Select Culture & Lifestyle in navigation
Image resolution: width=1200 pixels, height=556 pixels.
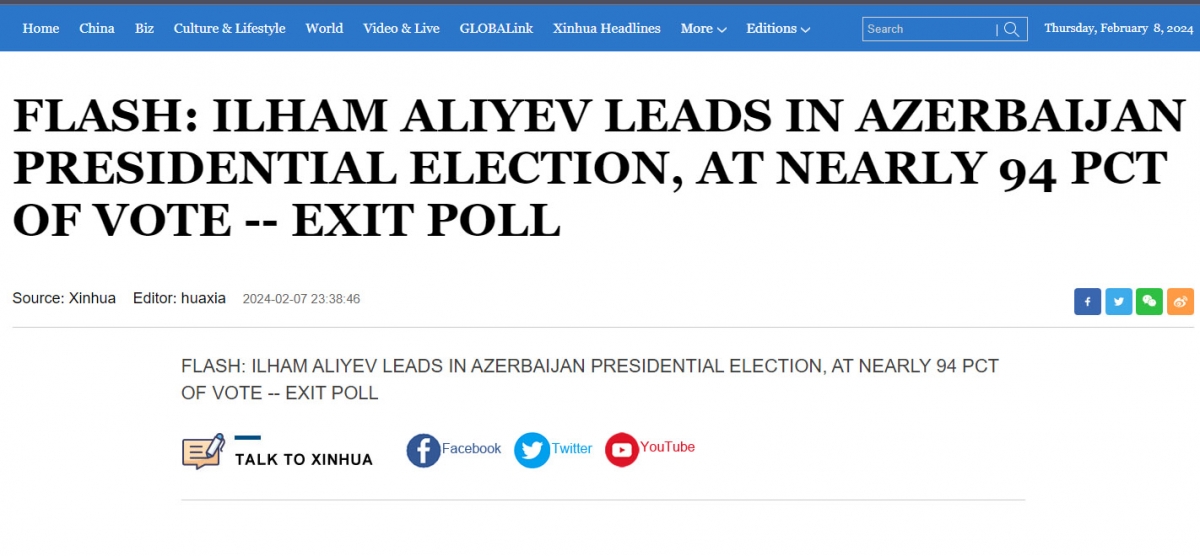click(x=229, y=29)
